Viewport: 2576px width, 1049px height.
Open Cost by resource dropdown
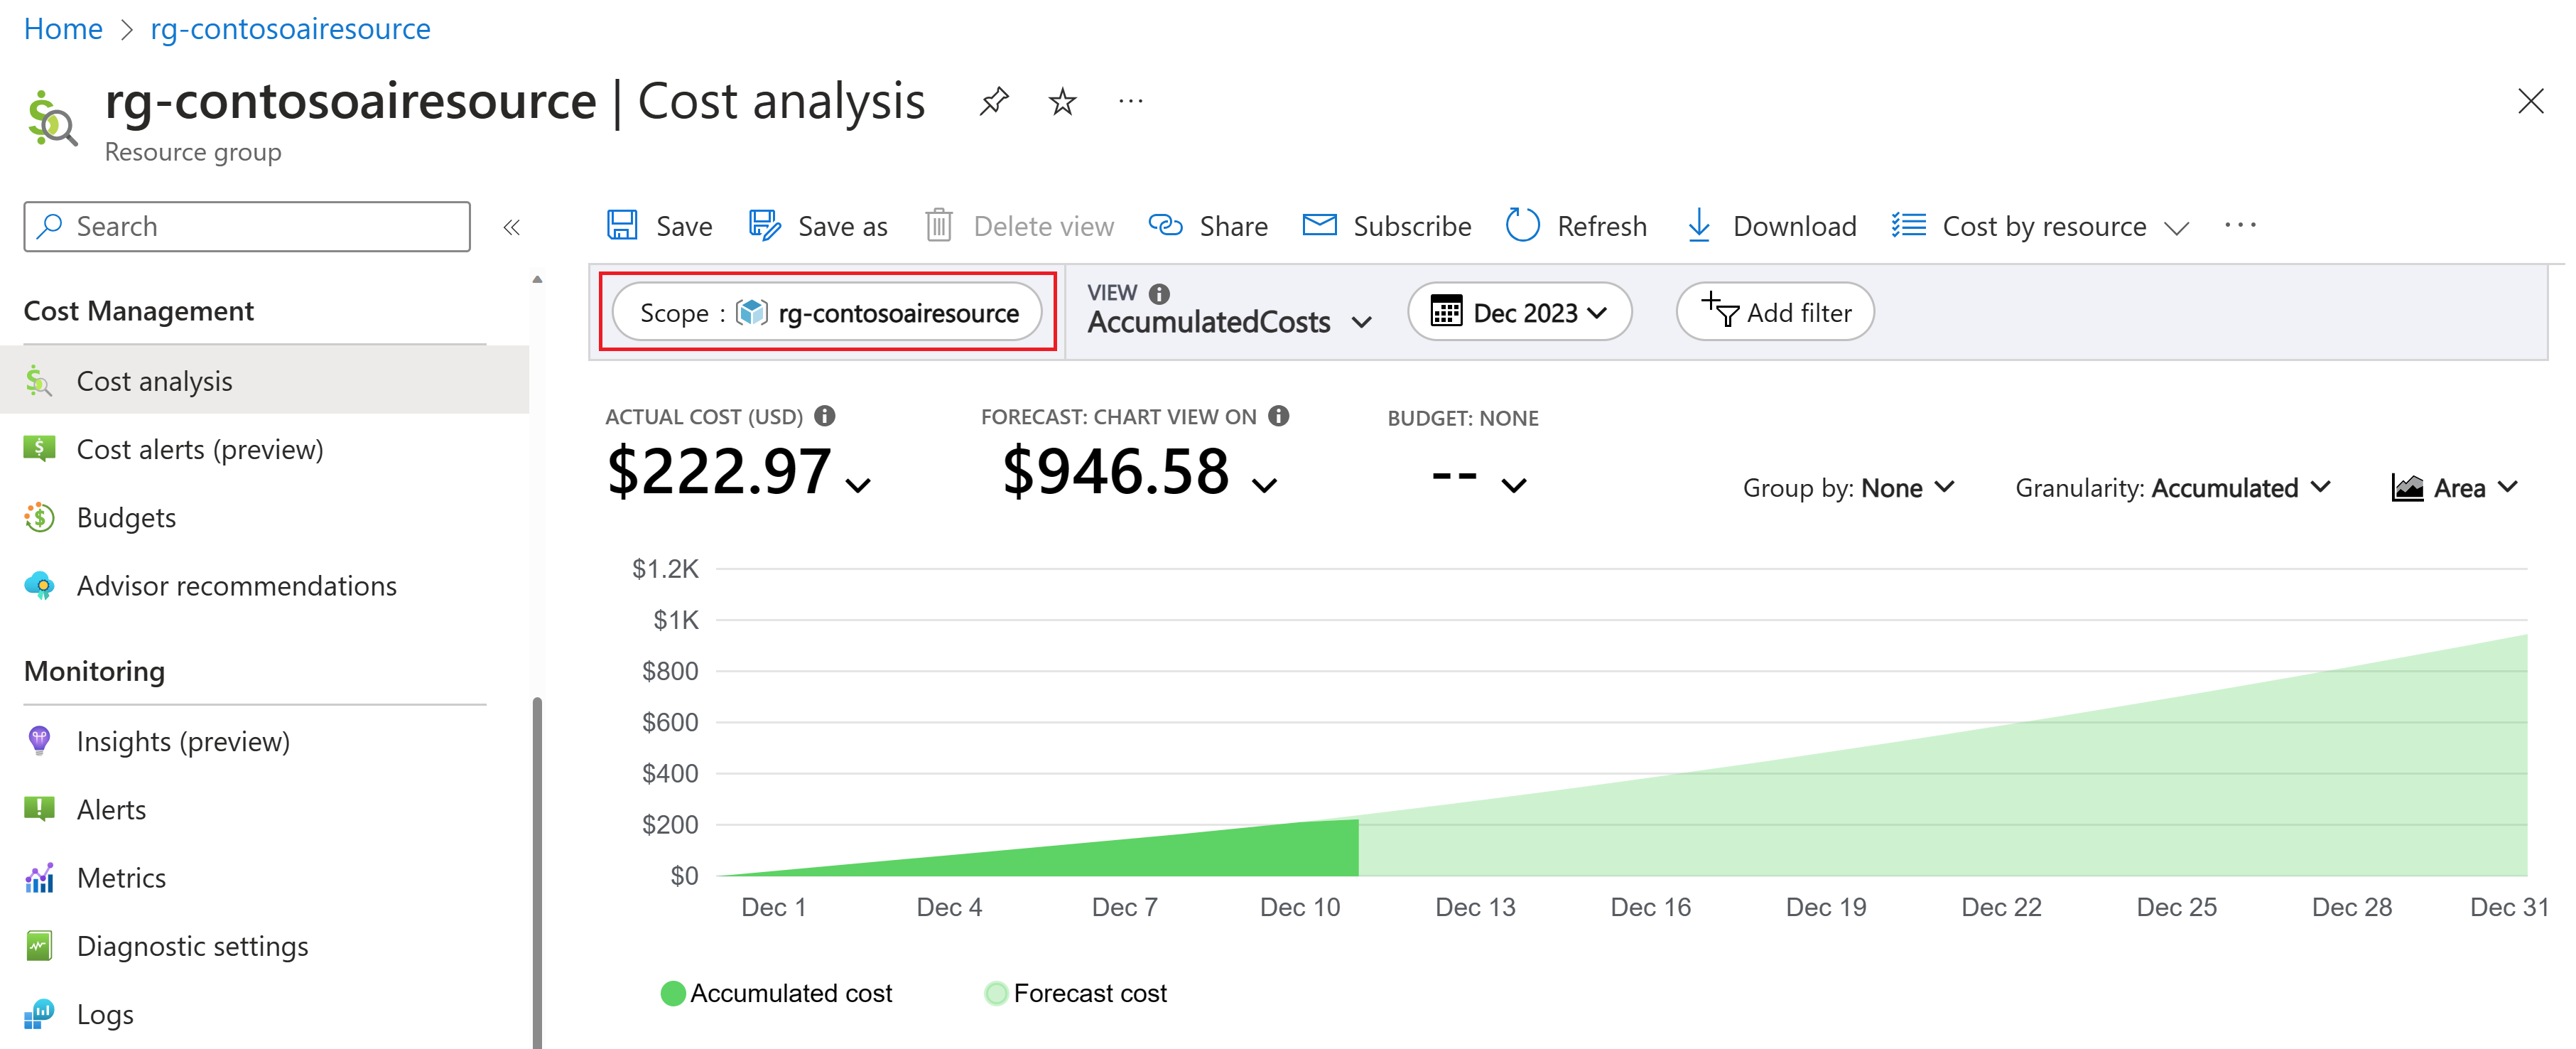point(2040,226)
